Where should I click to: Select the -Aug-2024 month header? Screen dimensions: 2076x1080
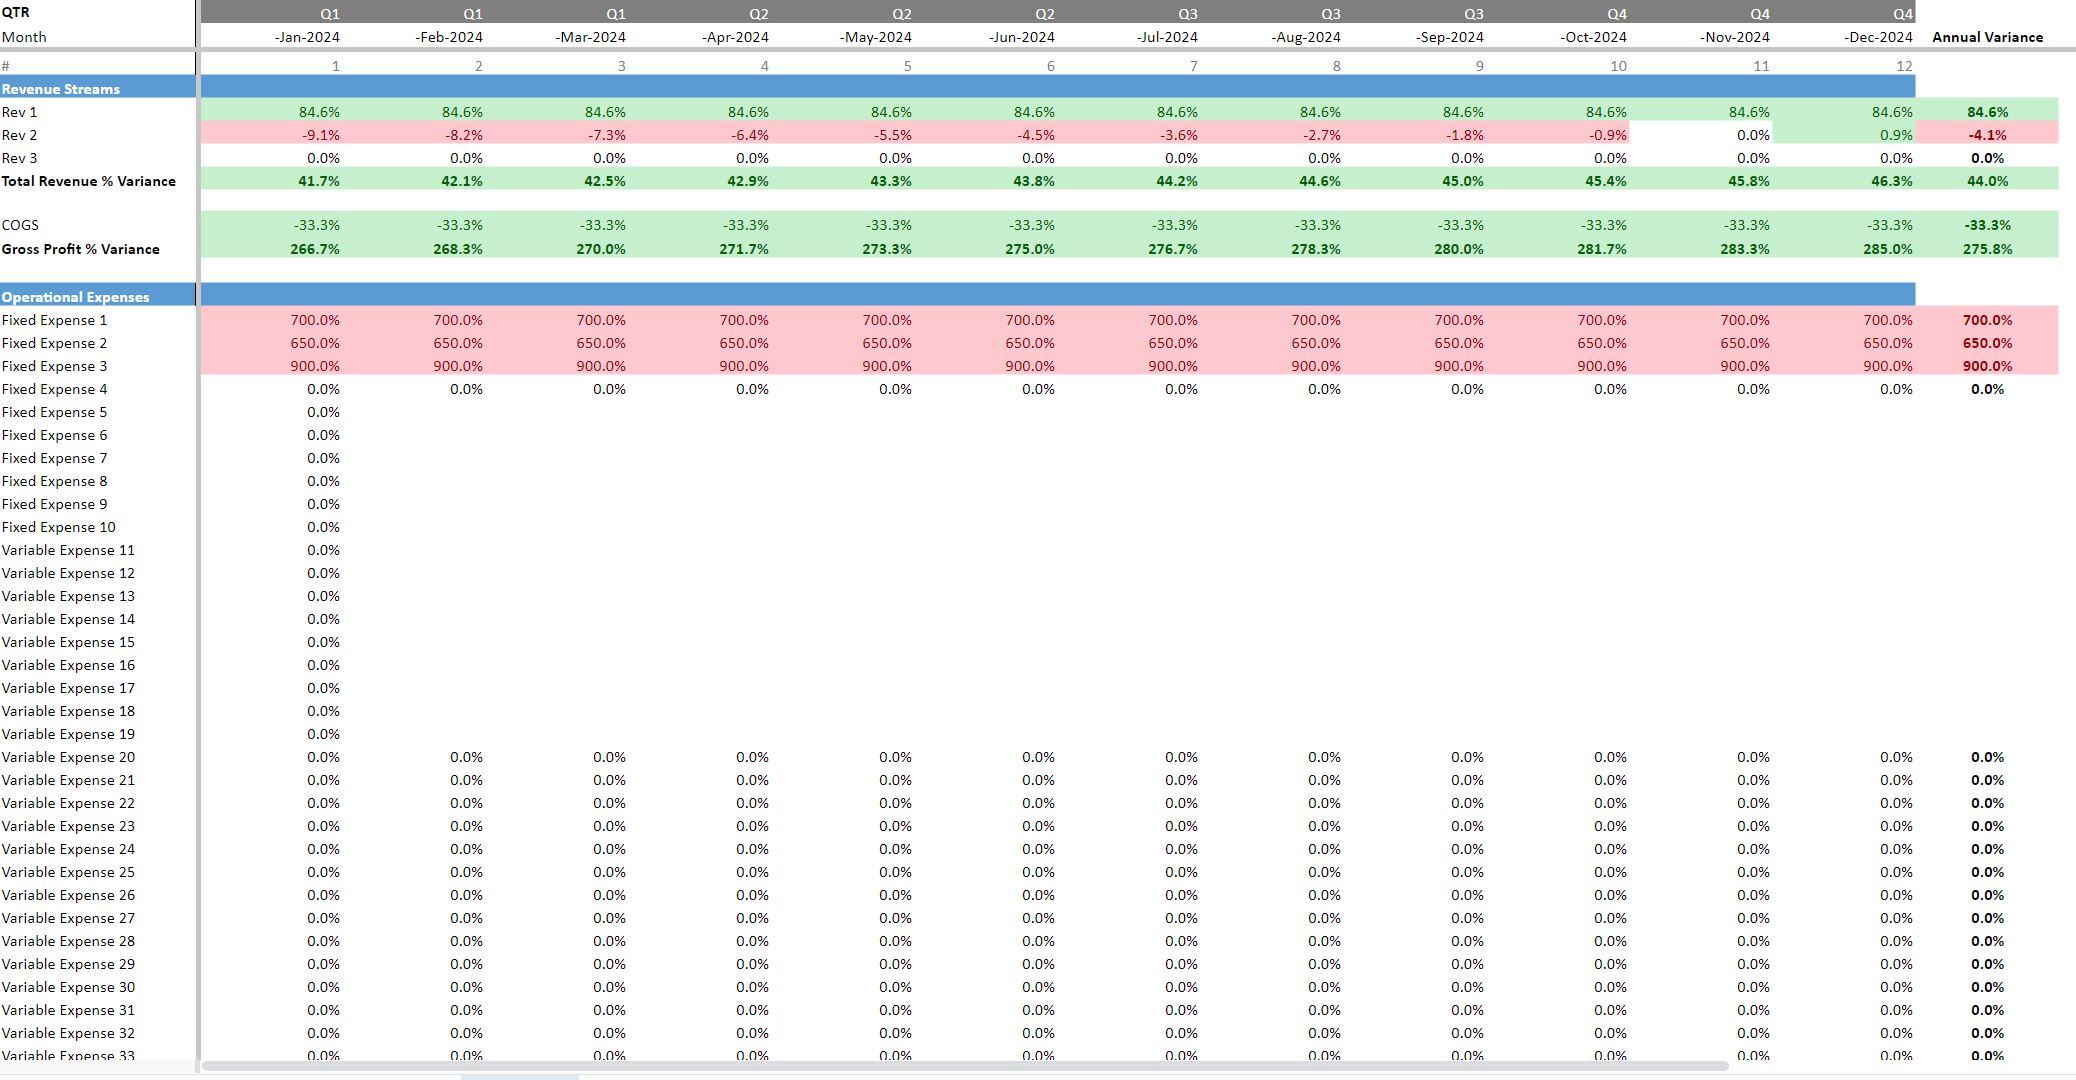click(1306, 37)
